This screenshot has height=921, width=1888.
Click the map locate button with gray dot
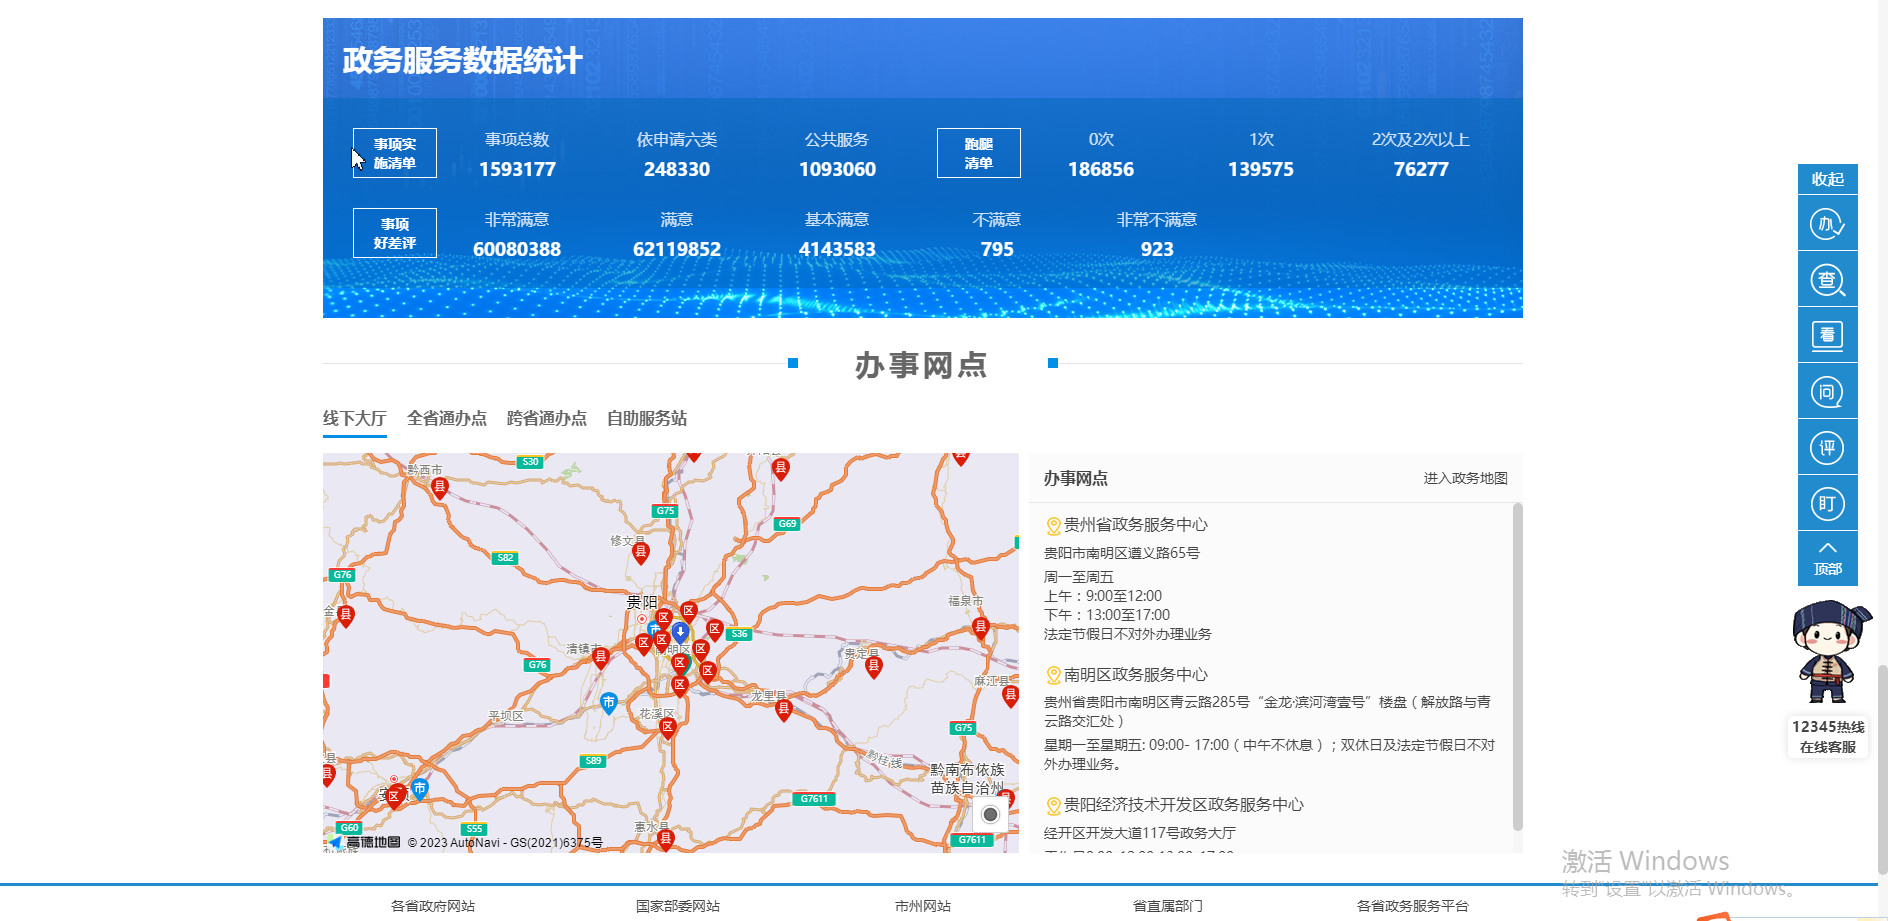pyautogui.click(x=990, y=814)
